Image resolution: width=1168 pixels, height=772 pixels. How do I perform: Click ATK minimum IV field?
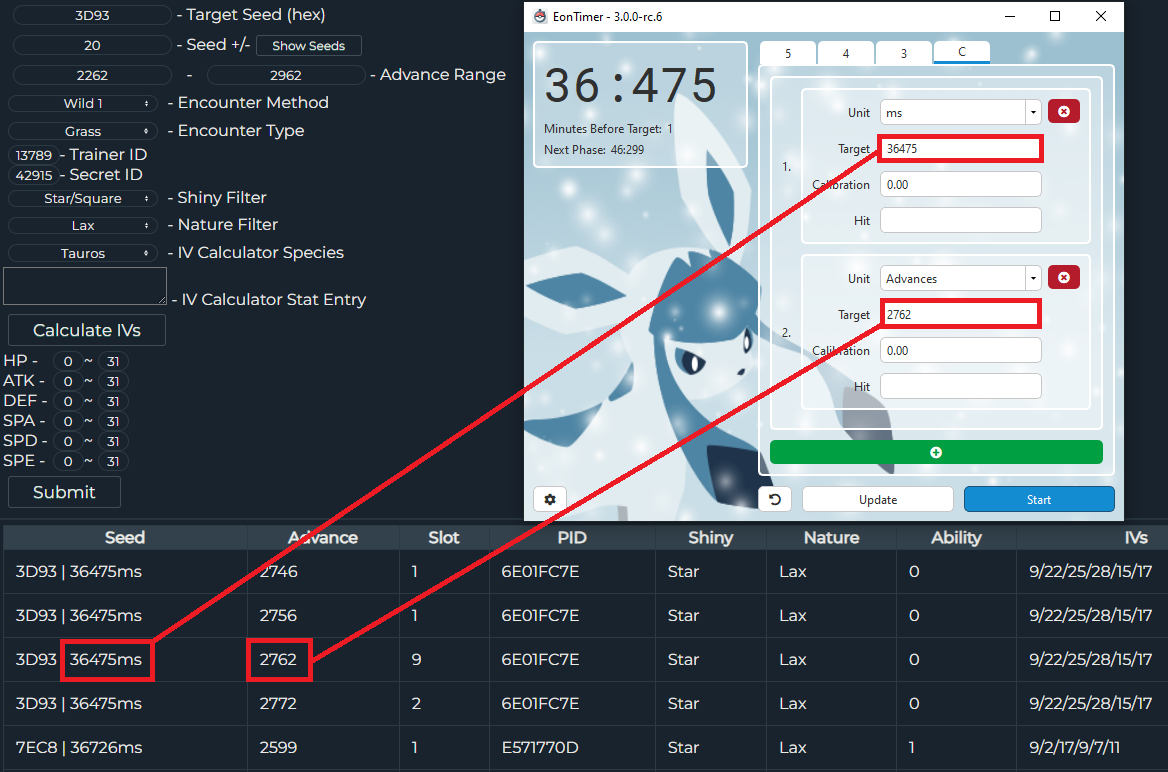68,382
